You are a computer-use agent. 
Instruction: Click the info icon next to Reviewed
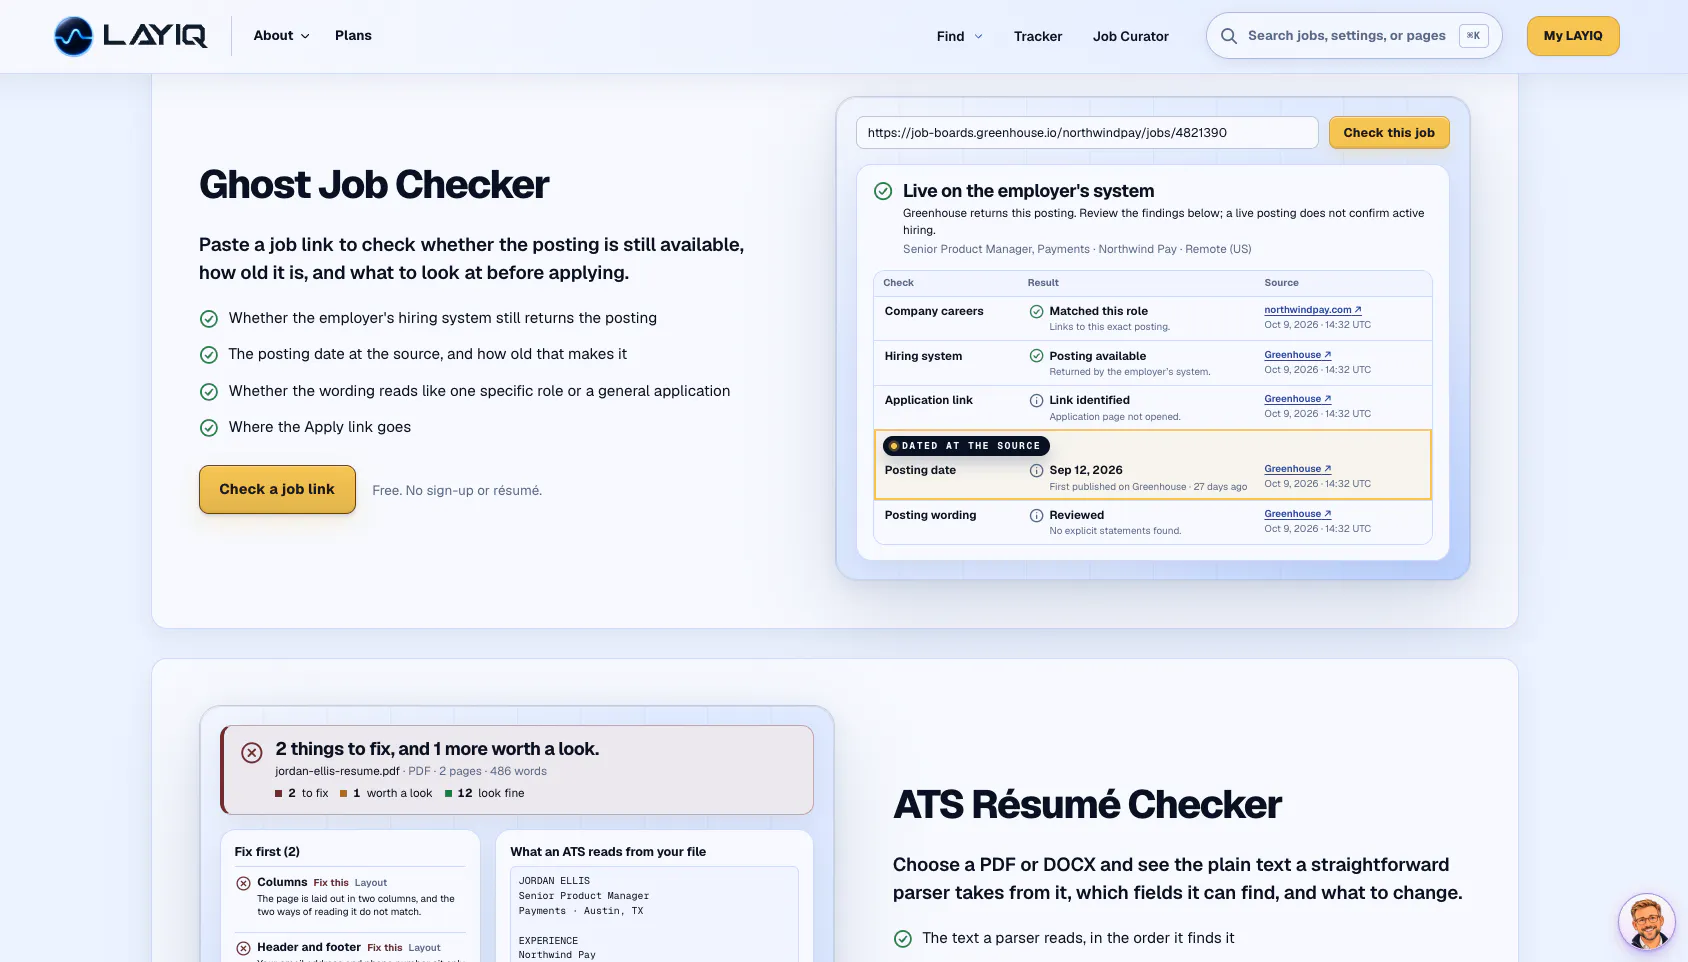tap(1036, 515)
